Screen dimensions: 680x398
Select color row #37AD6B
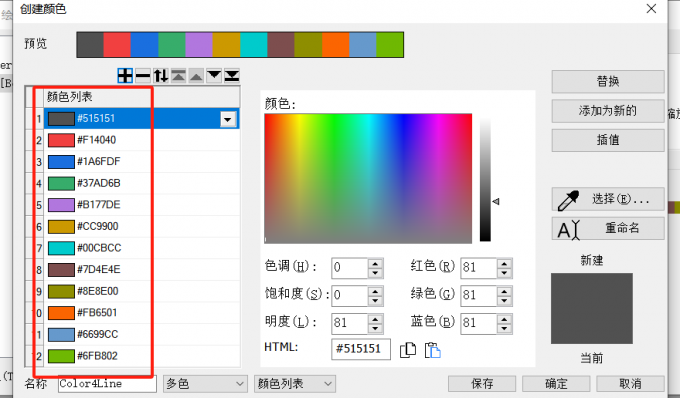click(141, 183)
